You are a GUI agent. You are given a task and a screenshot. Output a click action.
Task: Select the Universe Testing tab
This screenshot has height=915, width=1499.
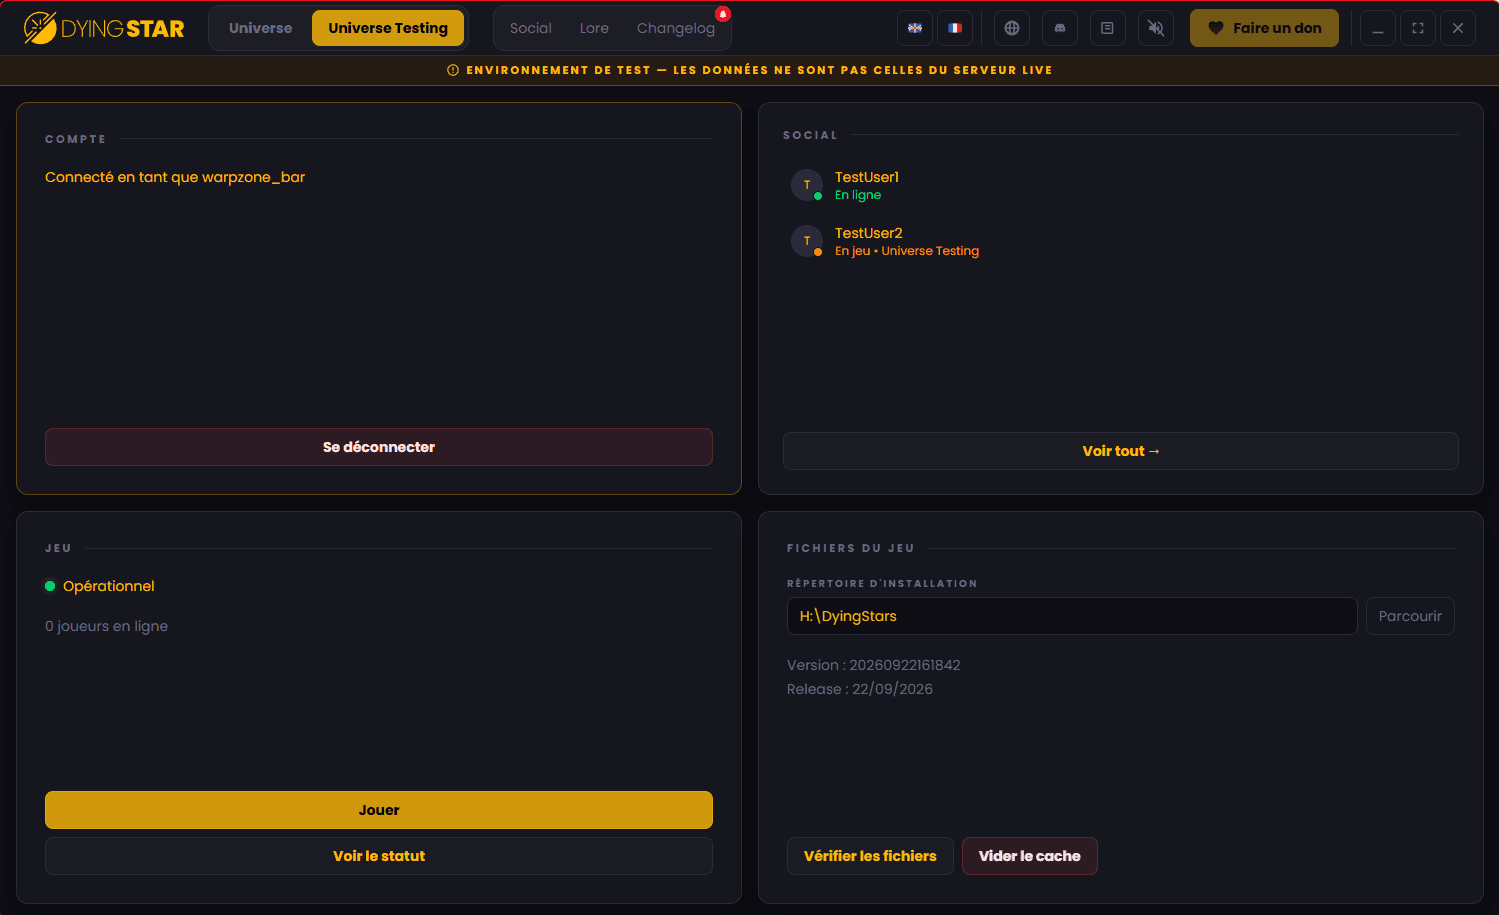click(388, 28)
